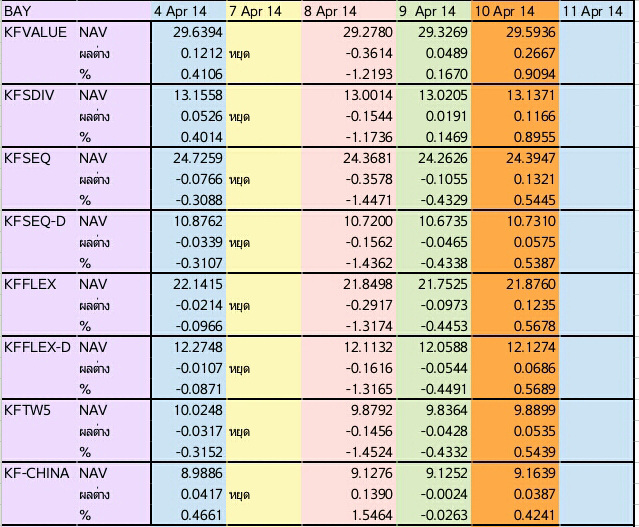Select KFTW5 percent value 0.5439
The width and height of the screenshot is (639, 527).
pyautogui.click(x=534, y=452)
